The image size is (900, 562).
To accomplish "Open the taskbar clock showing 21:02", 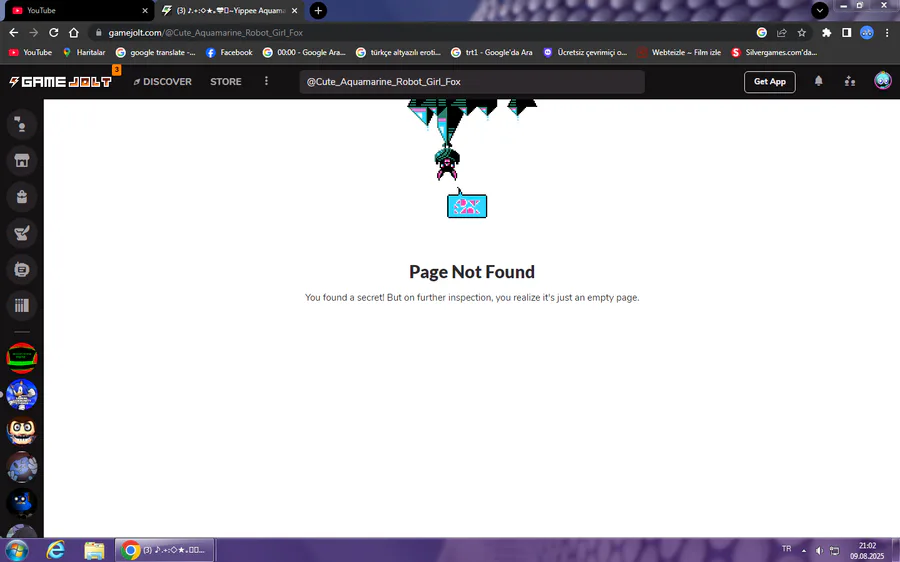I will 867,551.
